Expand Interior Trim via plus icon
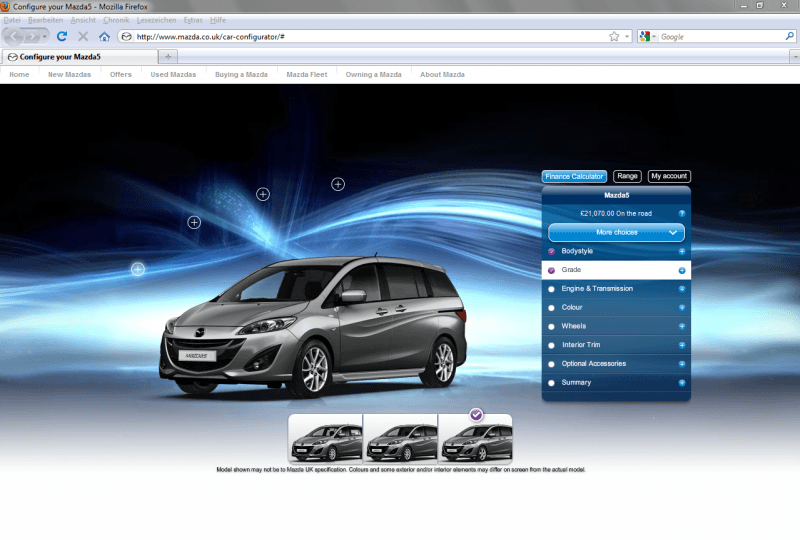 pos(682,346)
